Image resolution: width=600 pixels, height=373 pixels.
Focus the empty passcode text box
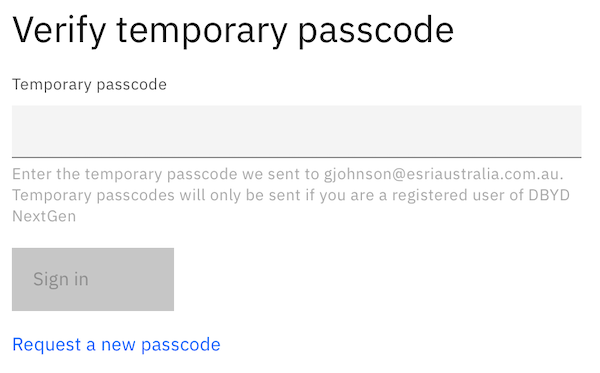297,131
